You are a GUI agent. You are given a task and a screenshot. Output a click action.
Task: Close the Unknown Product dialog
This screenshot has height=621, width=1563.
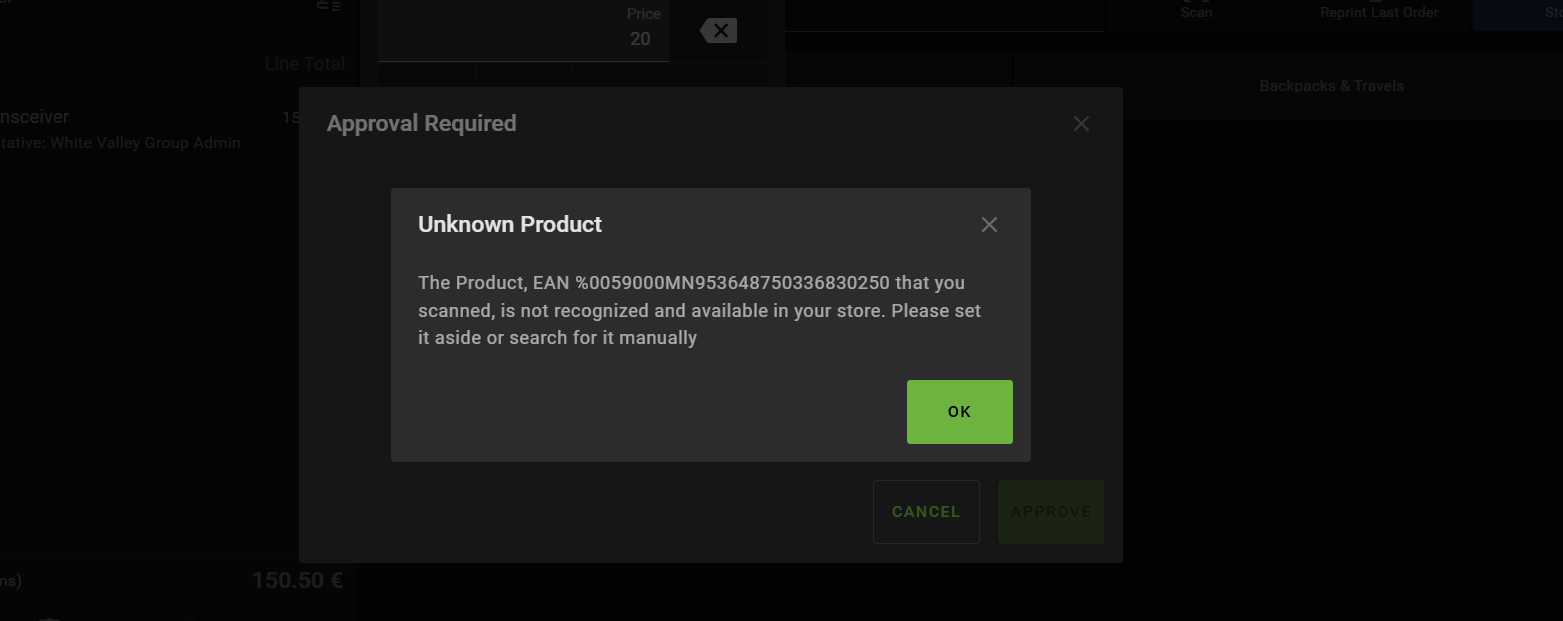[x=989, y=225]
